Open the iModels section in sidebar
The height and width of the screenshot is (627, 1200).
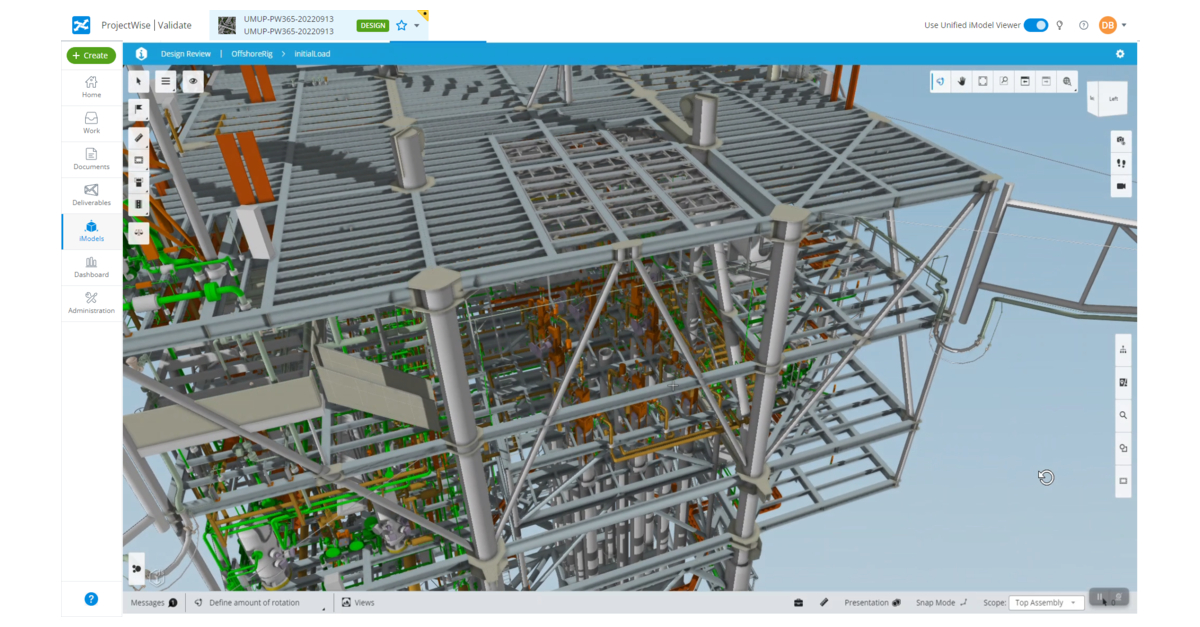click(91, 231)
